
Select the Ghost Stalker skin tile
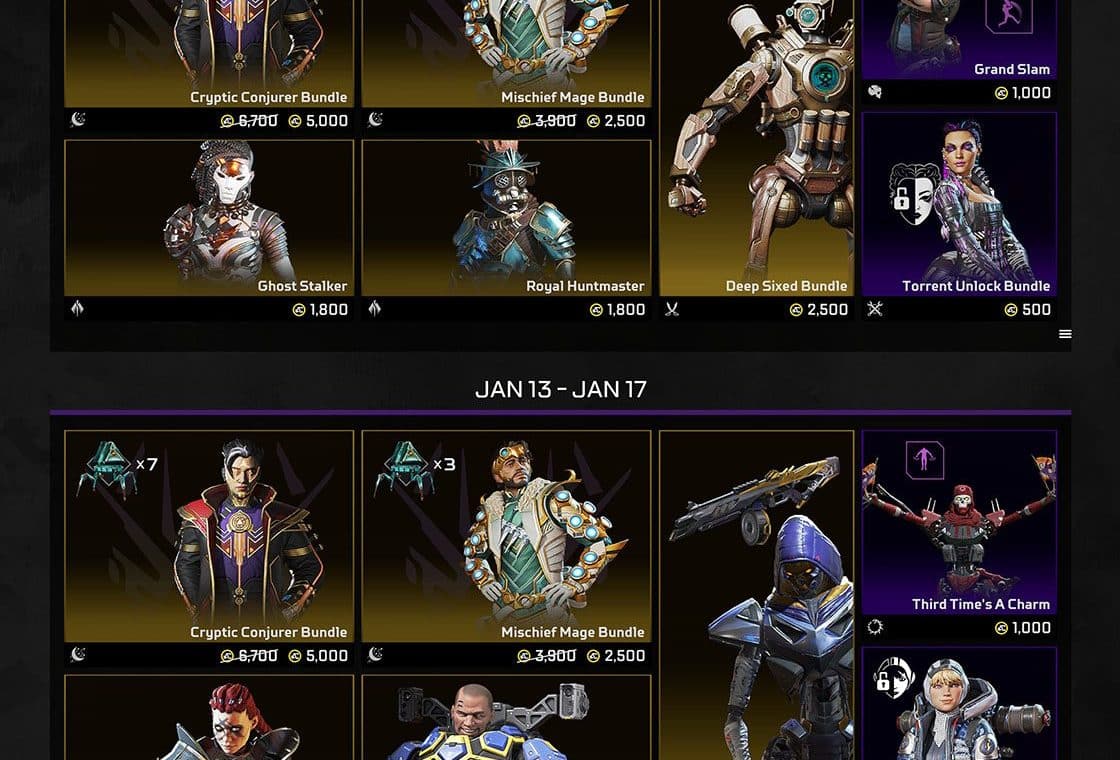(209, 230)
